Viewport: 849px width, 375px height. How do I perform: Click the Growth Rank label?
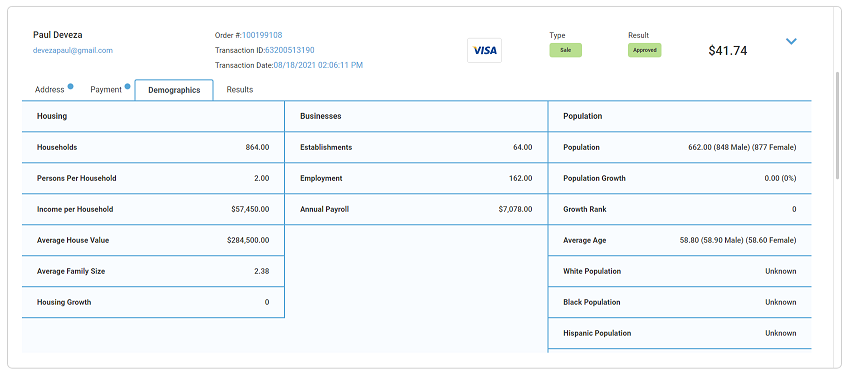[585, 209]
